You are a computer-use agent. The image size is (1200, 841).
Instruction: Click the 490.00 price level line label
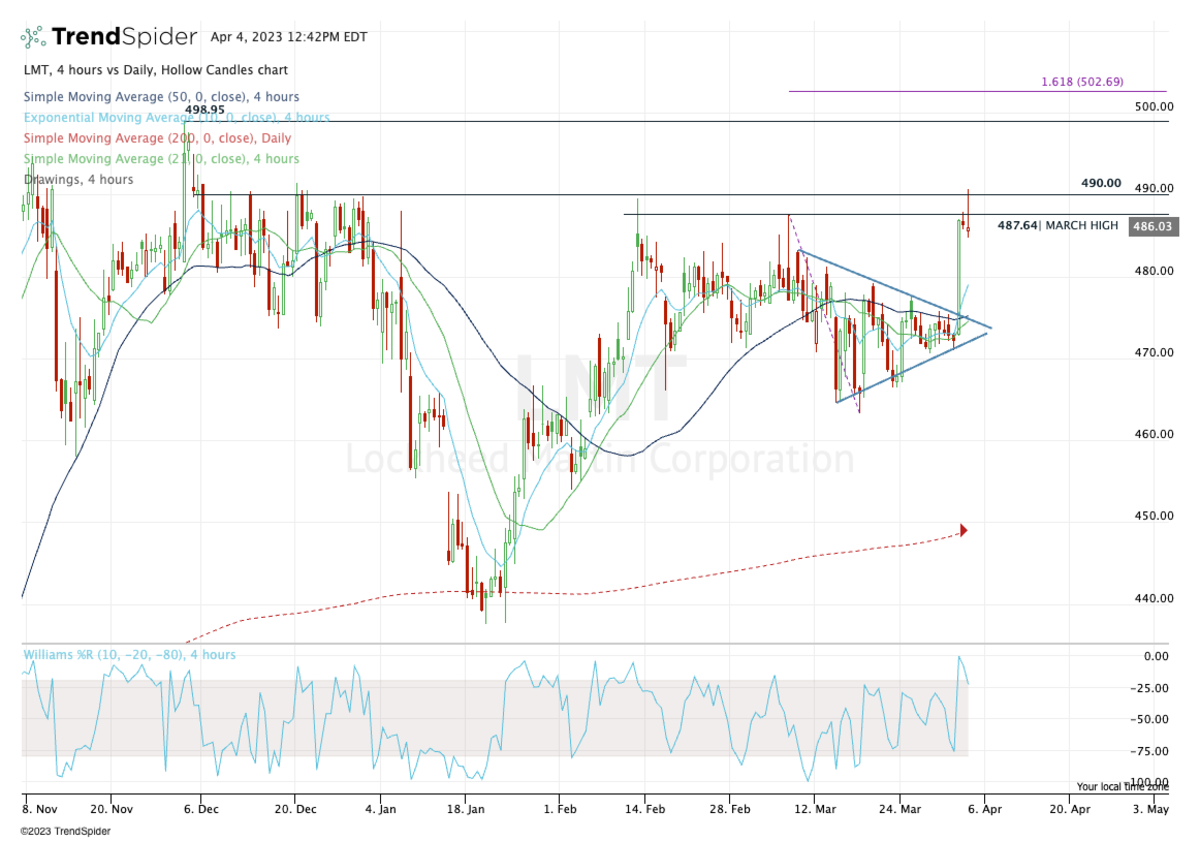click(1100, 184)
